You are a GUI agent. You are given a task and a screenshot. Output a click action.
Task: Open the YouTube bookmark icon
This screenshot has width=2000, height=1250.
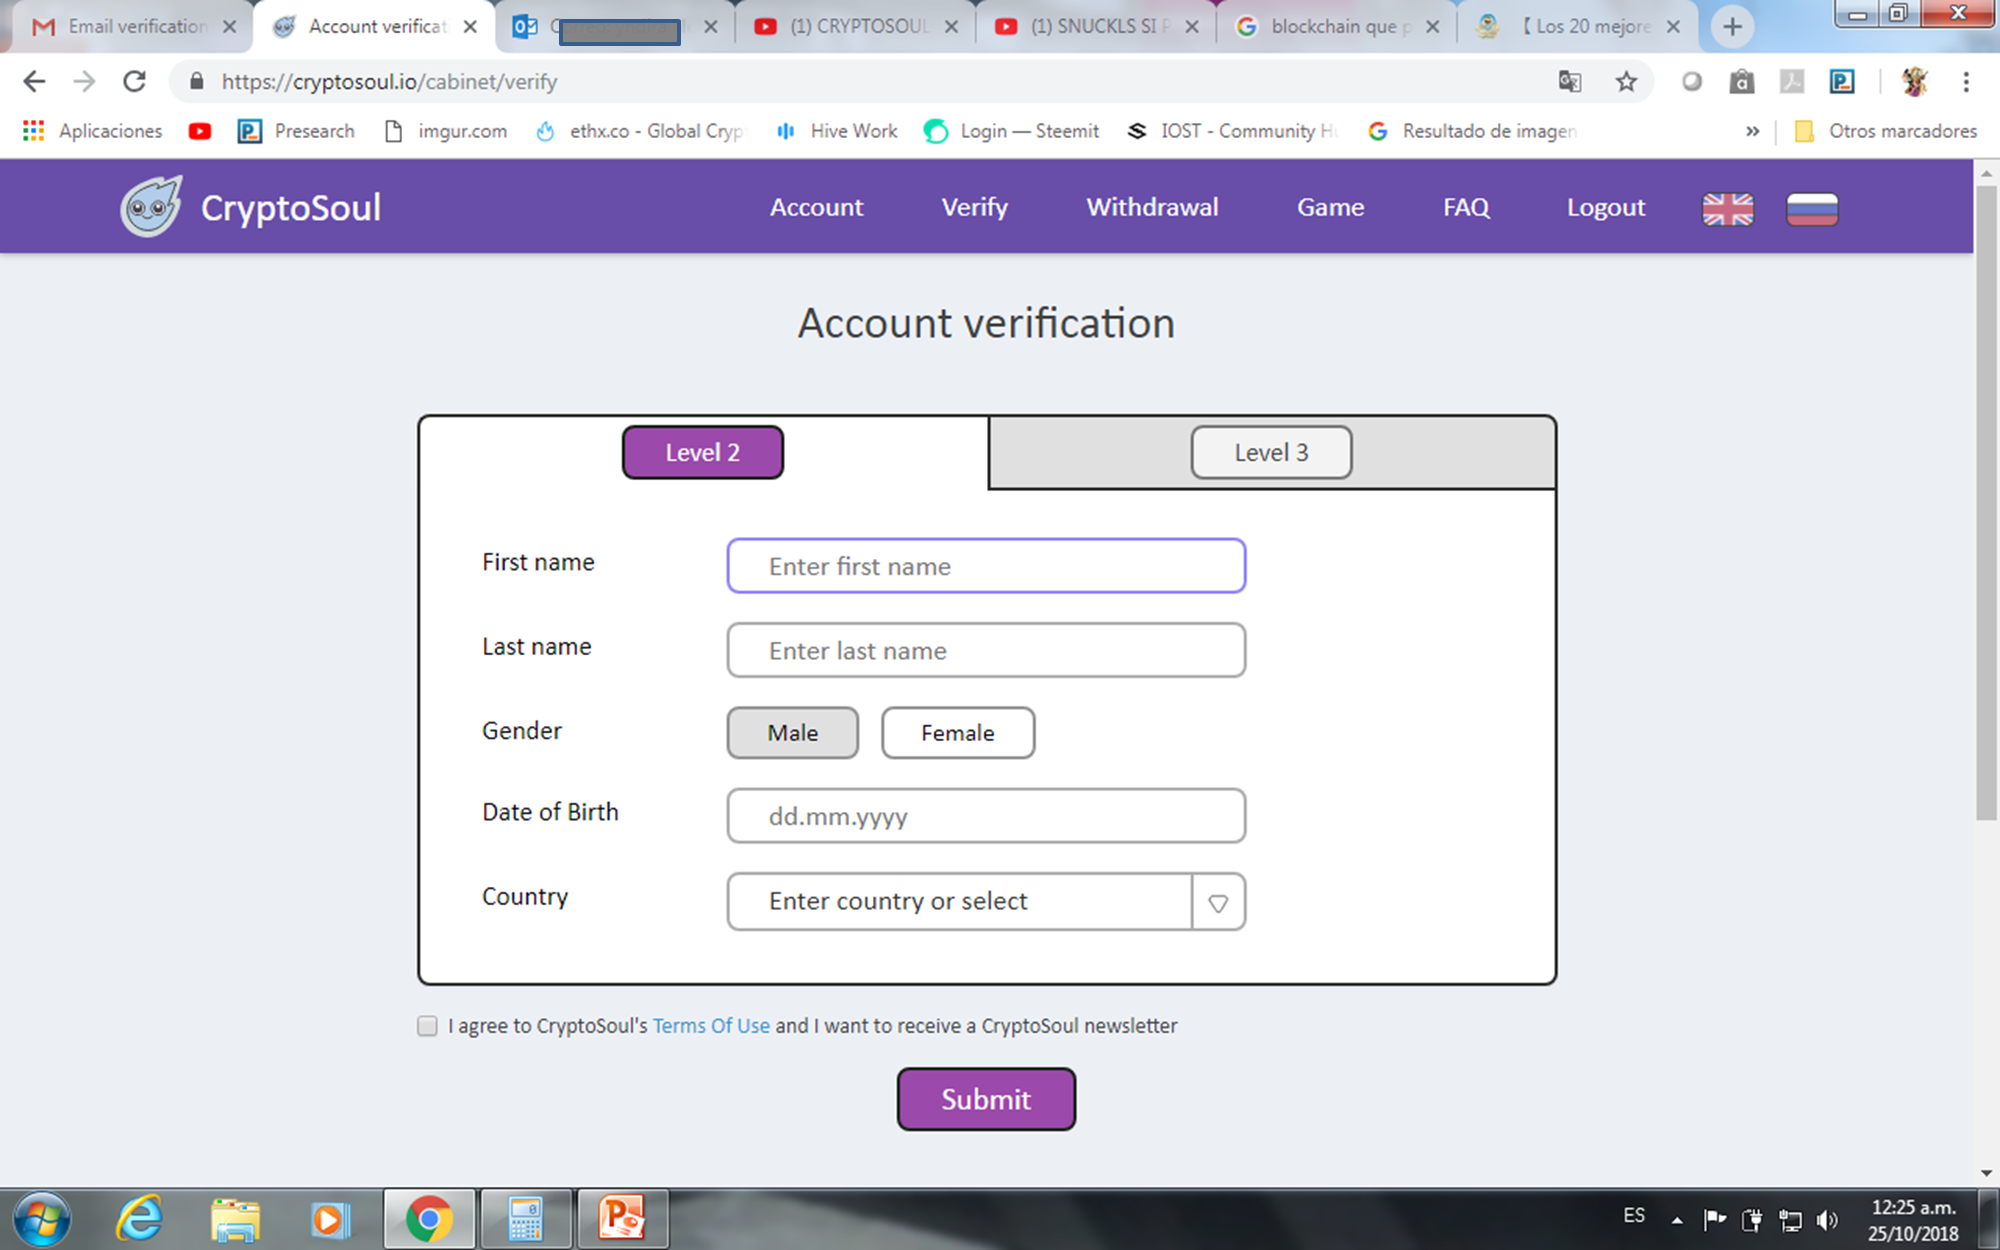coord(200,131)
